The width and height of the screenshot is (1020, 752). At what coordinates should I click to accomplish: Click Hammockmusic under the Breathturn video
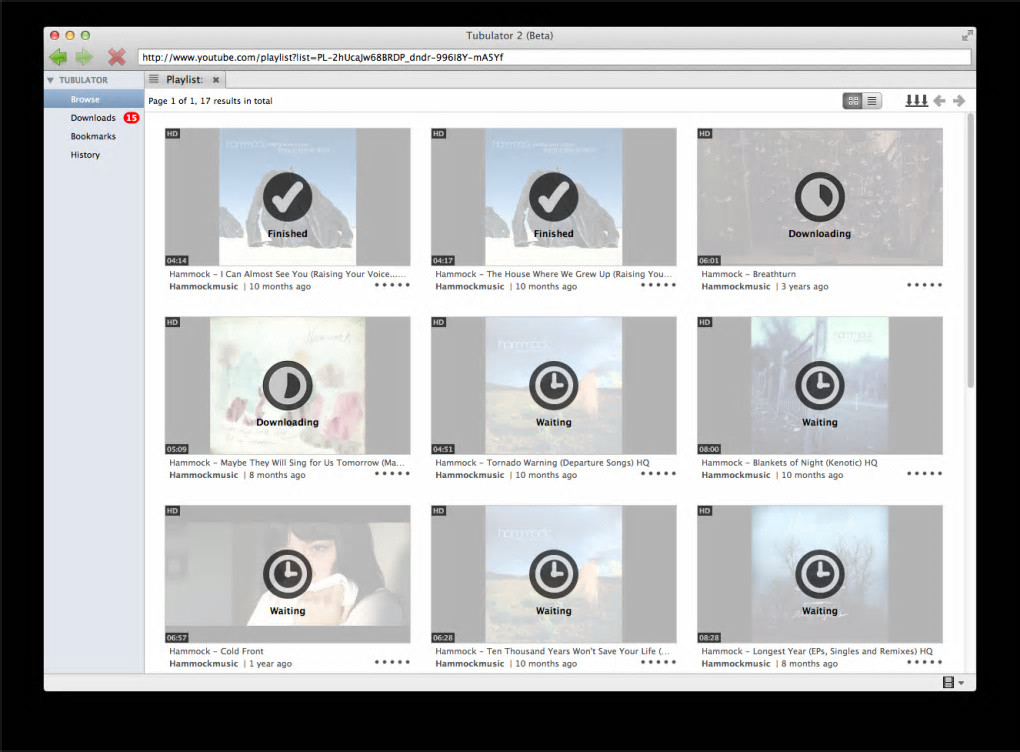[736, 286]
